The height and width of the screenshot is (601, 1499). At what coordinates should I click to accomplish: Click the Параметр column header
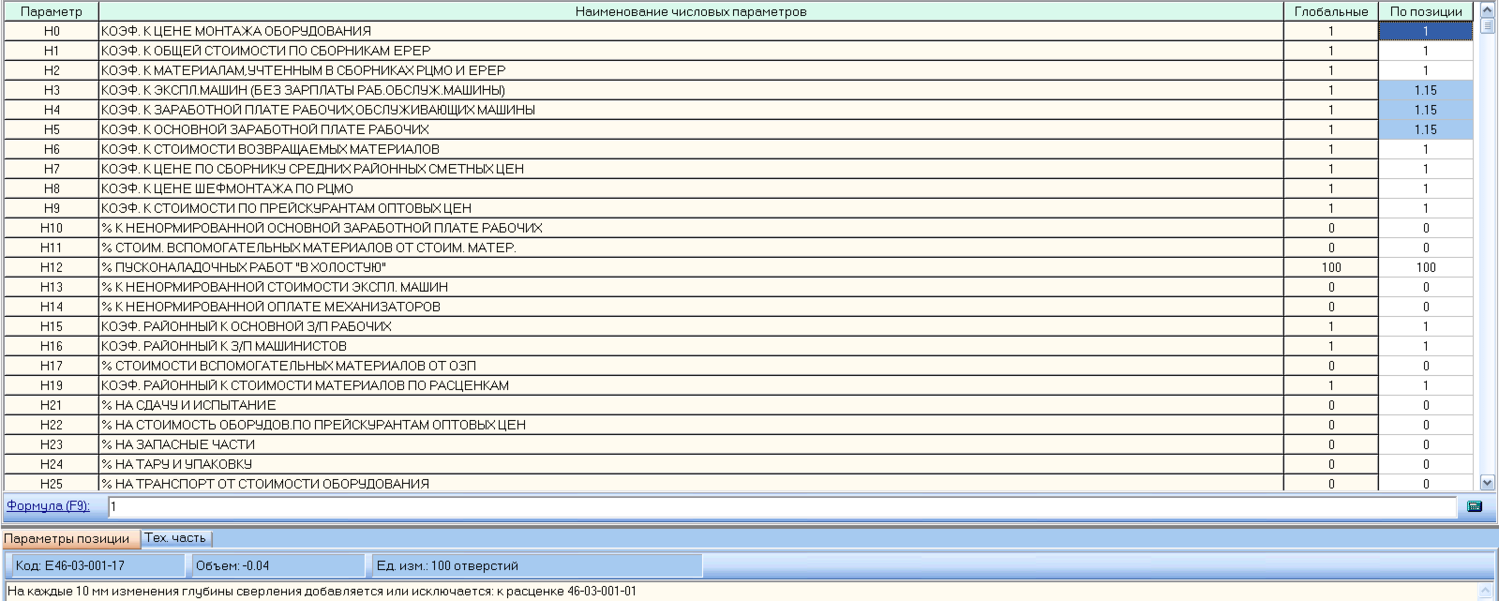pyautogui.click(x=51, y=12)
